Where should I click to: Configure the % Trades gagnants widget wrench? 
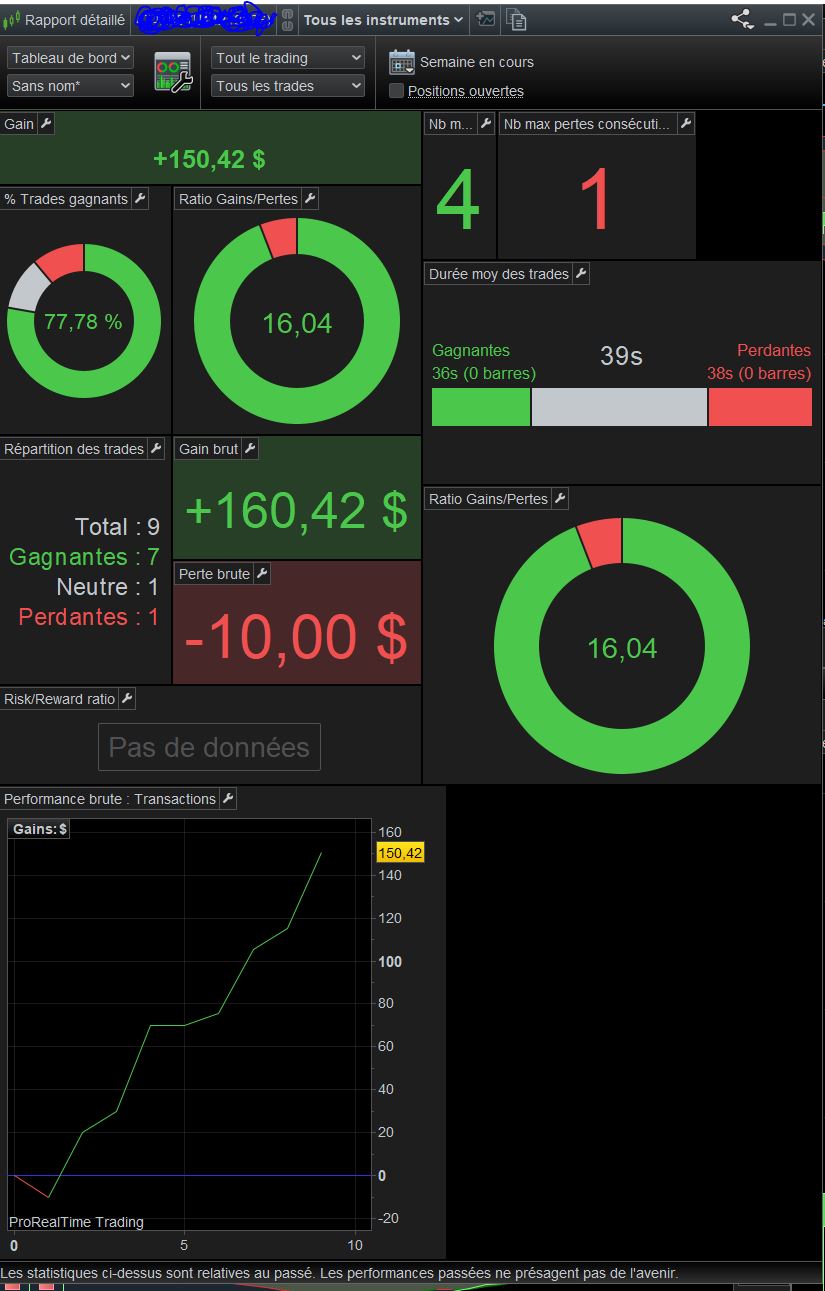(x=140, y=199)
